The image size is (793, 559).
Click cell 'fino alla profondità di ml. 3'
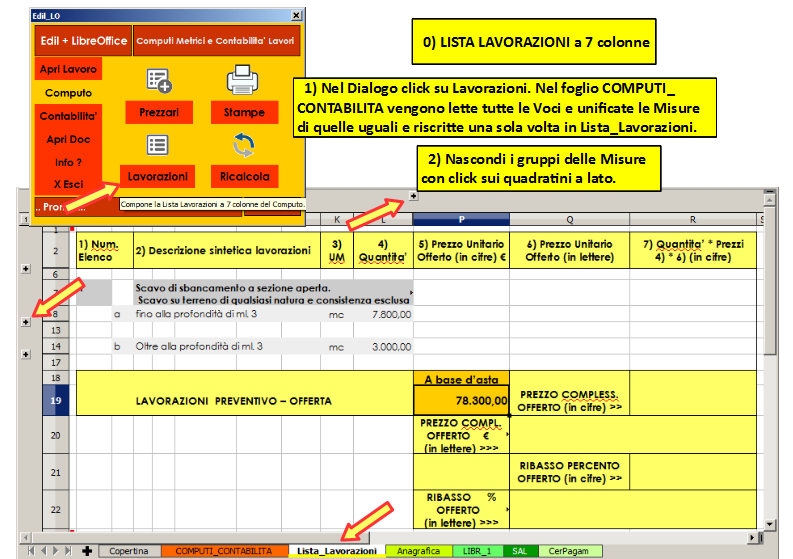pyautogui.click(x=227, y=314)
